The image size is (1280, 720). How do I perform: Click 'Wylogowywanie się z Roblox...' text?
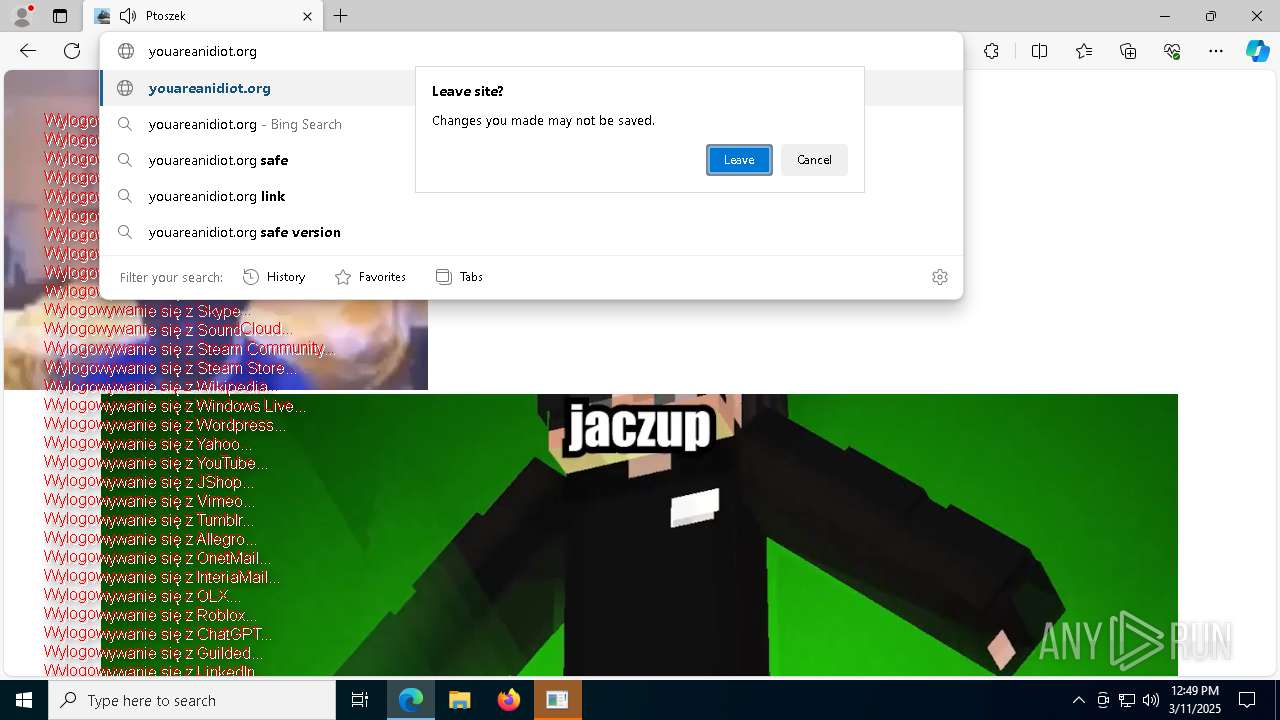click(150, 615)
